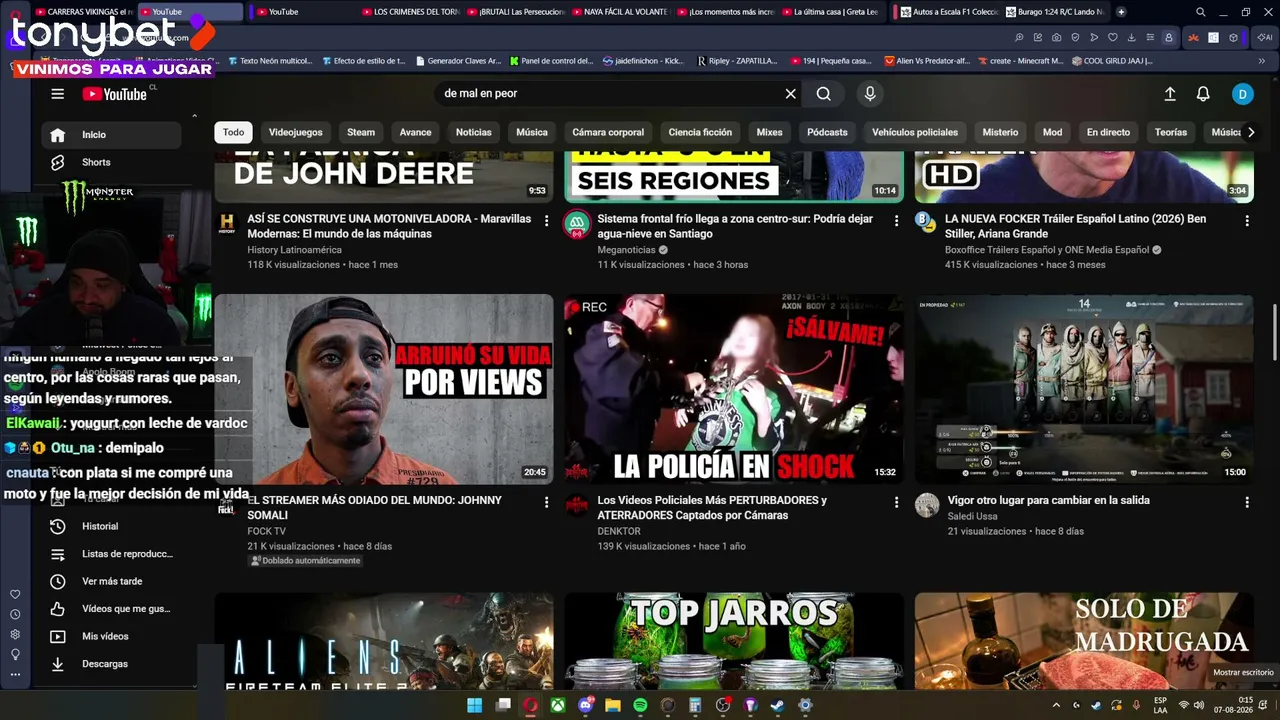Select the "Steam" filter chip
Image resolution: width=1280 pixels, height=720 pixels.
361,132
